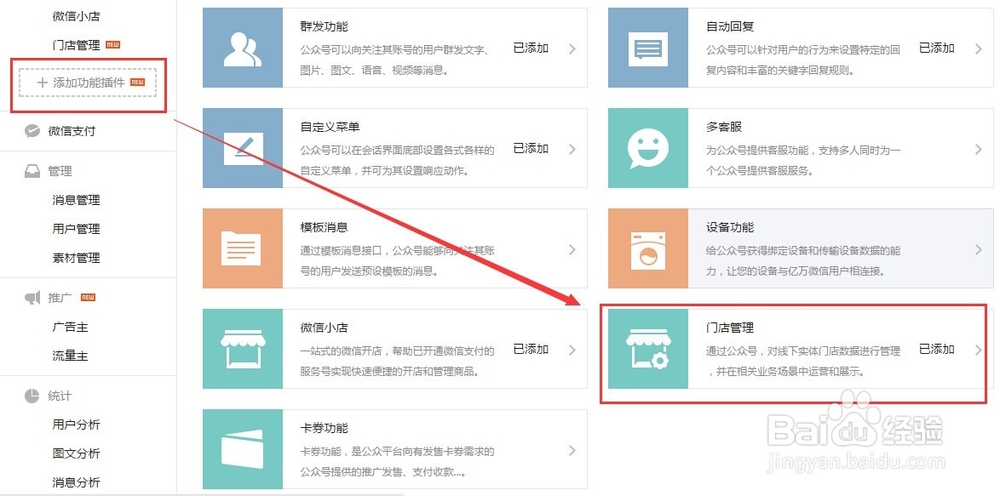Open 流量主 under 推广 in the sidebar
This screenshot has height=496, width=1000.
70,356
